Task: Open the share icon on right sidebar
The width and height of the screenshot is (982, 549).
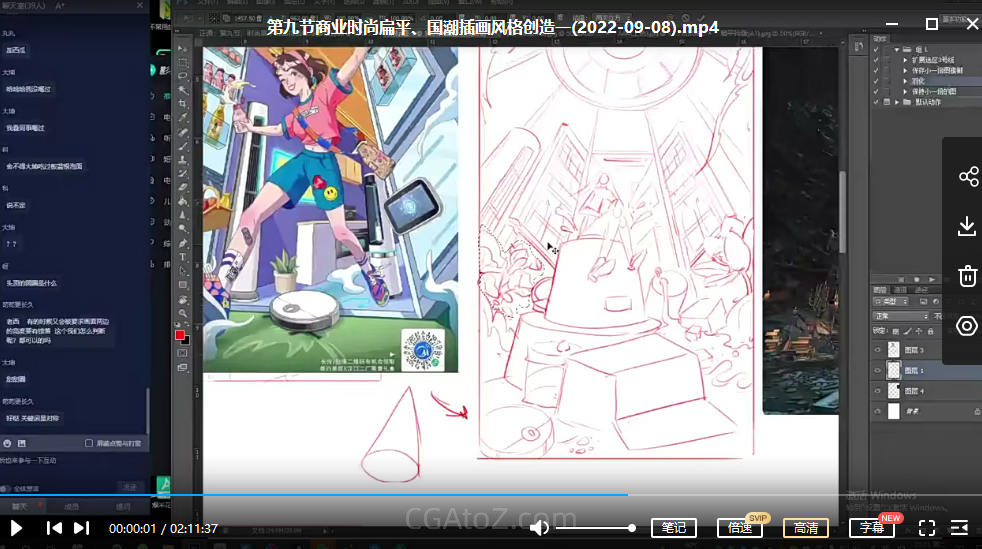Action: [967, 177]
